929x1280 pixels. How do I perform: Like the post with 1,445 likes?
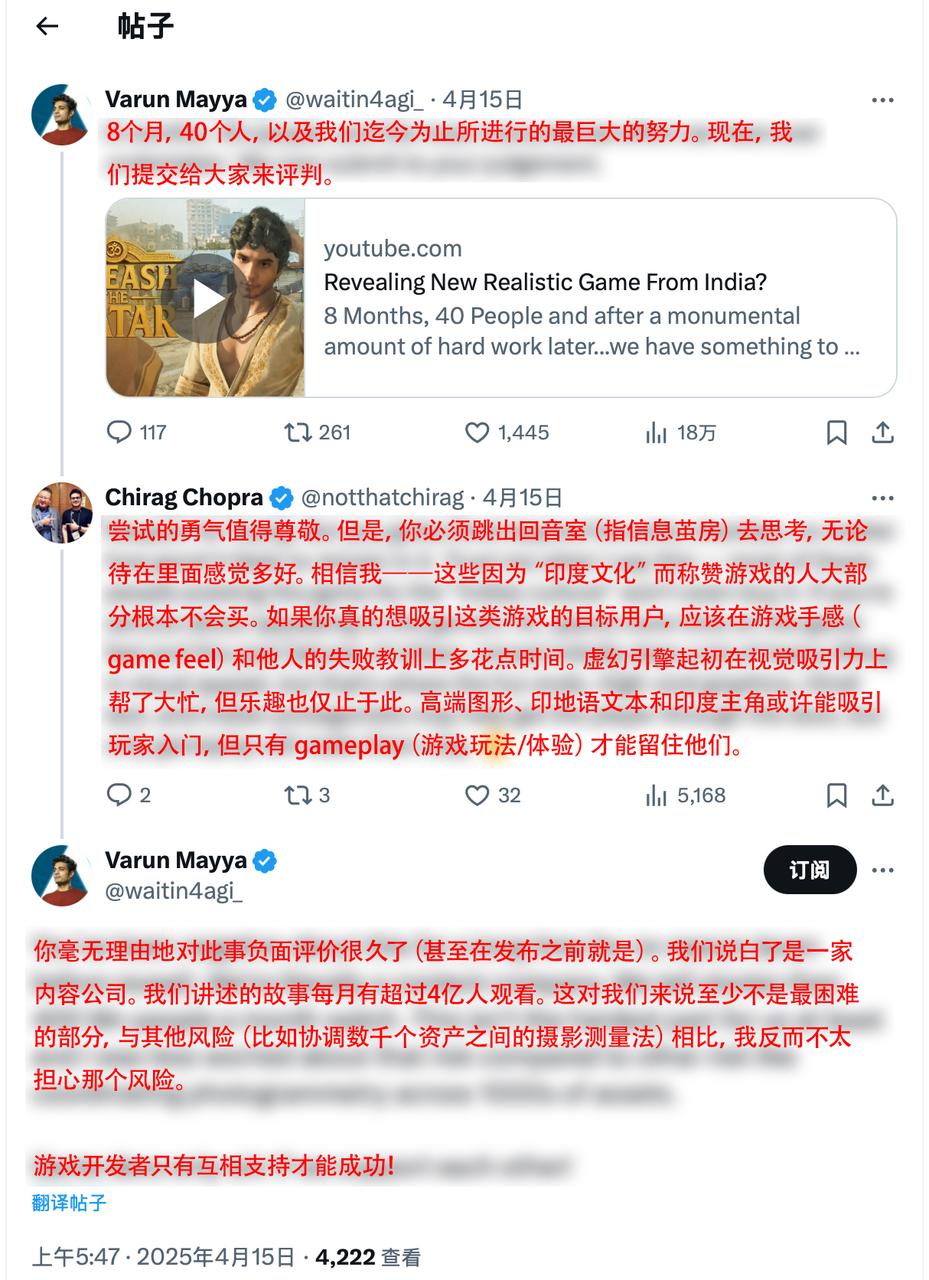(x=477, y=432)
